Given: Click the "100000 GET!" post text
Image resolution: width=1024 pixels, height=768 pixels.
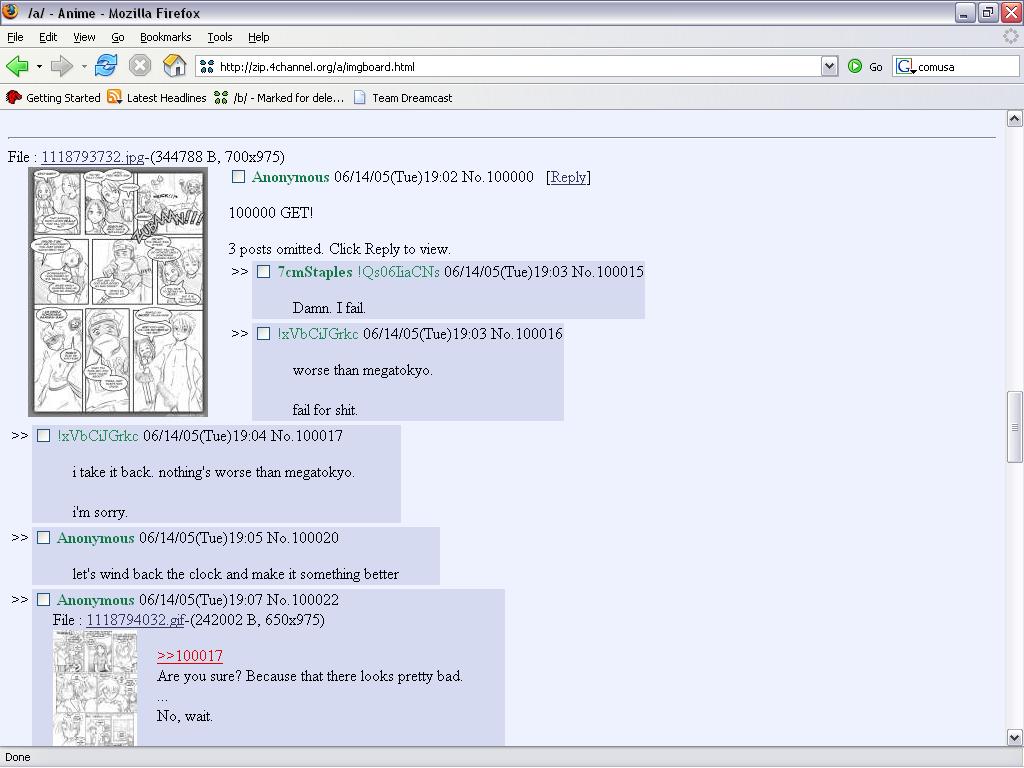Looking at the screenshot, I should click(x=271, y=213).
